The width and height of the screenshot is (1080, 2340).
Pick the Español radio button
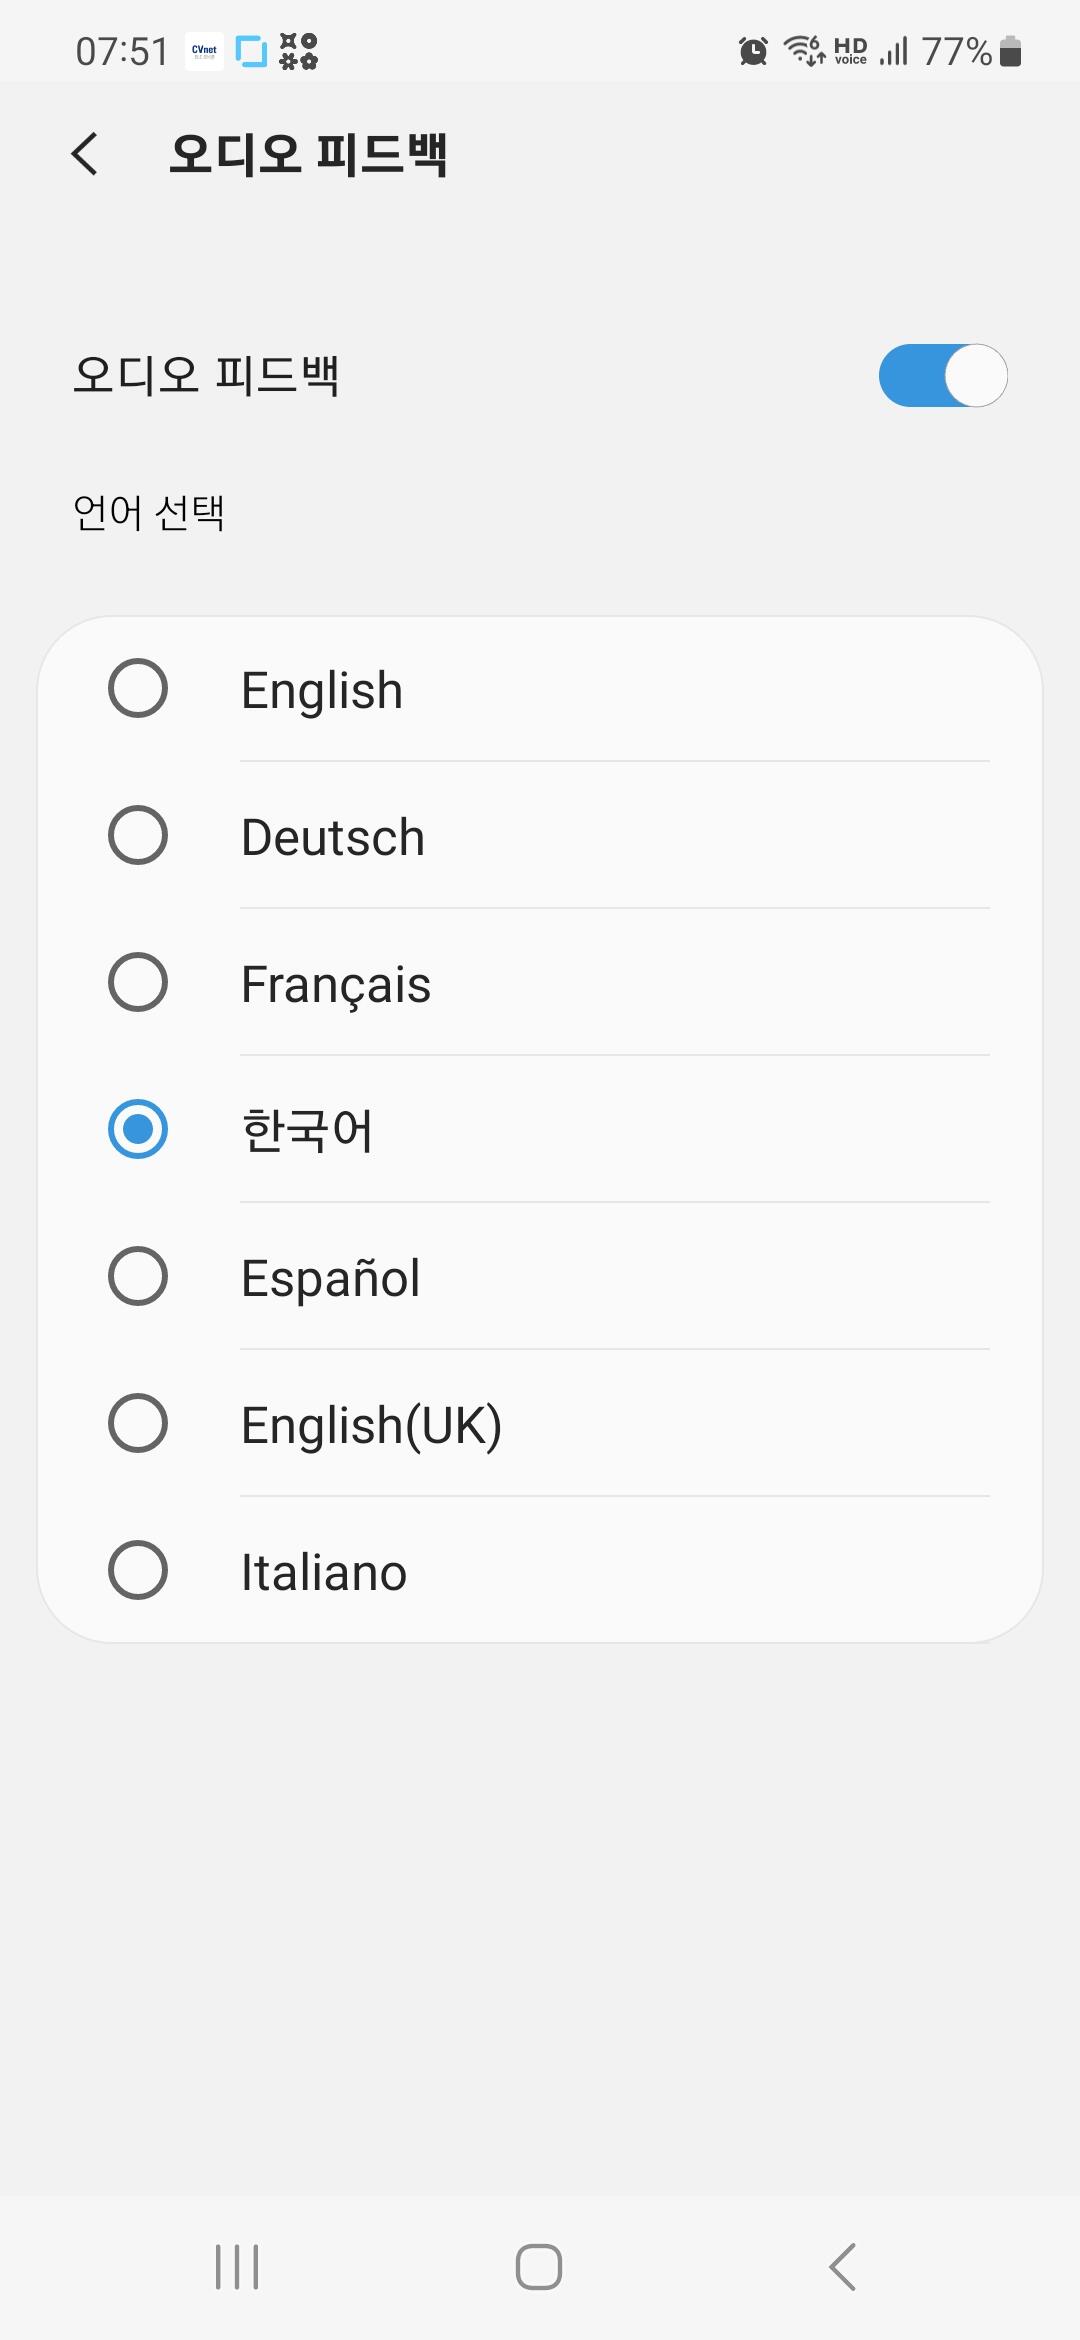click(x=138, y=1277)
